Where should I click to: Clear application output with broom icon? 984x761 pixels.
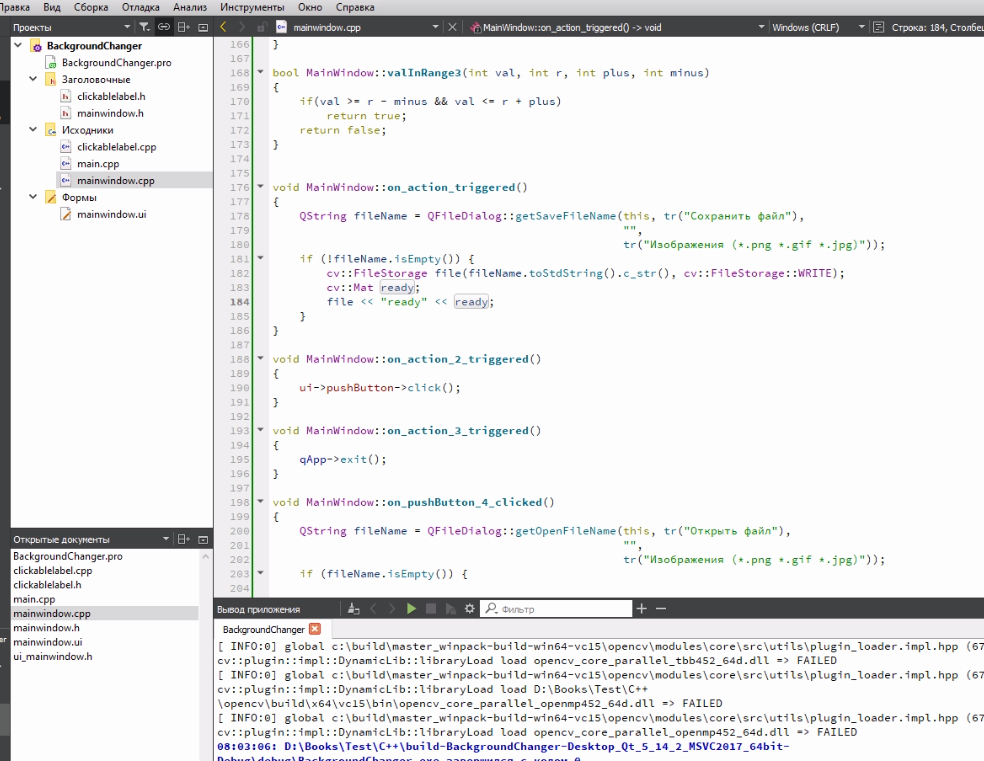pyautogui.click(x=353, y=609)
